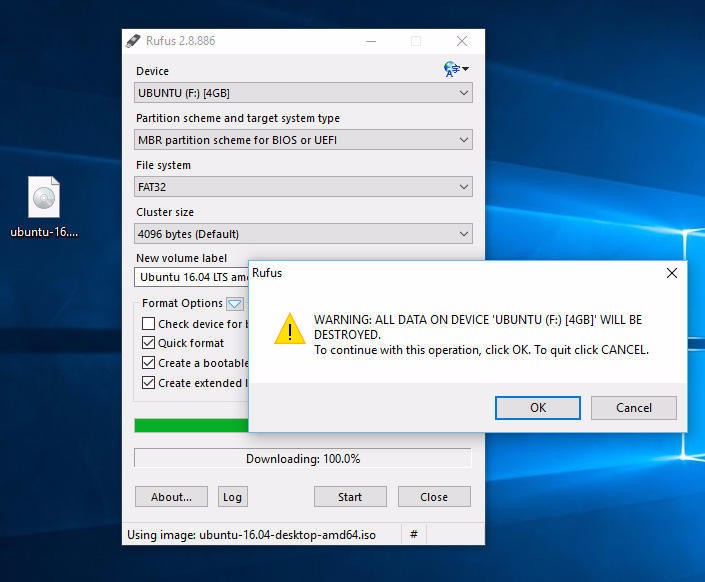Screen dimensions: 705x582
Task: Select the ubuntu-16 ISO desktop file icon
Action: click(44, 206)
